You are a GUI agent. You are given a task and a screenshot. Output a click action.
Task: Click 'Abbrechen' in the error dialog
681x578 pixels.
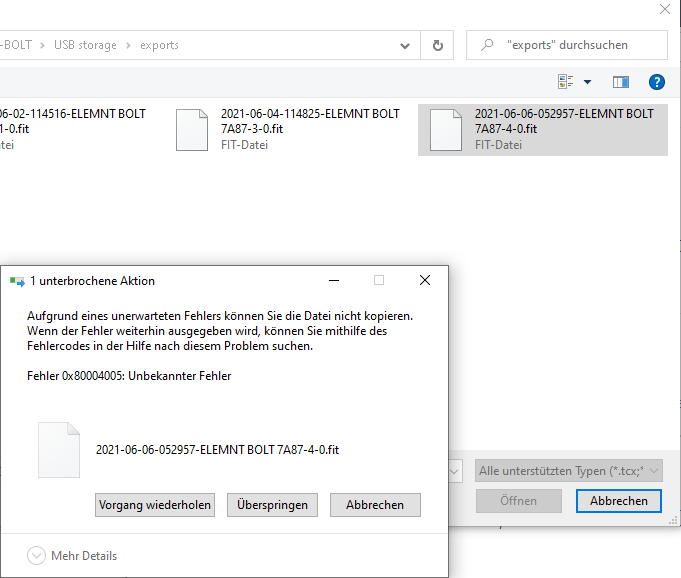point(375,505)
